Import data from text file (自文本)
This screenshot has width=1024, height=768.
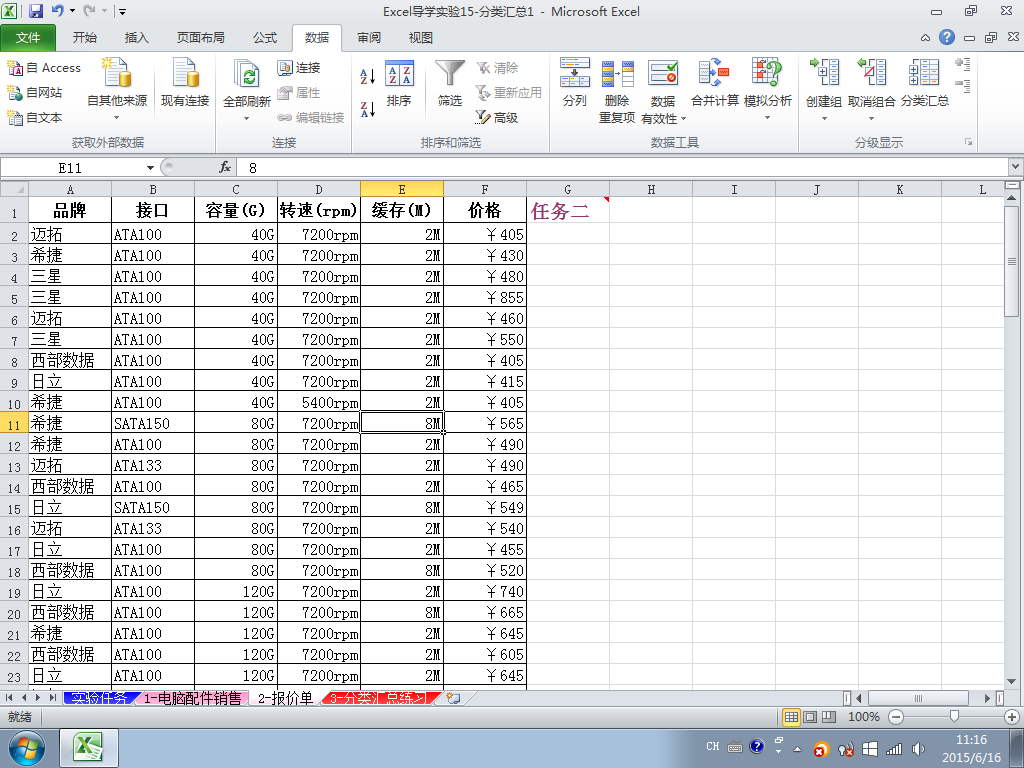click(35, 118)
